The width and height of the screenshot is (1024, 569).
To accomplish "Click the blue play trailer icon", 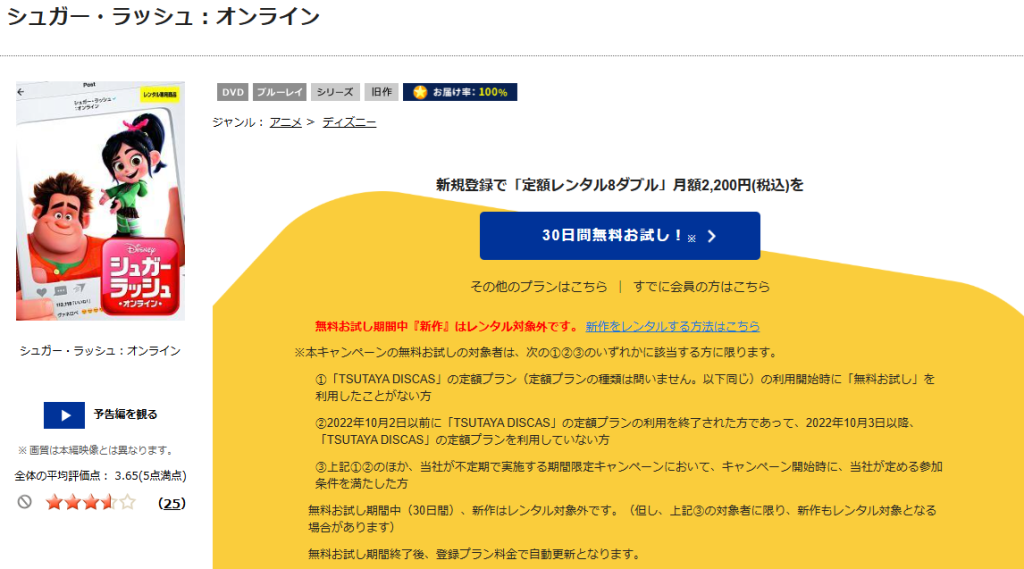I will [64, 415].
